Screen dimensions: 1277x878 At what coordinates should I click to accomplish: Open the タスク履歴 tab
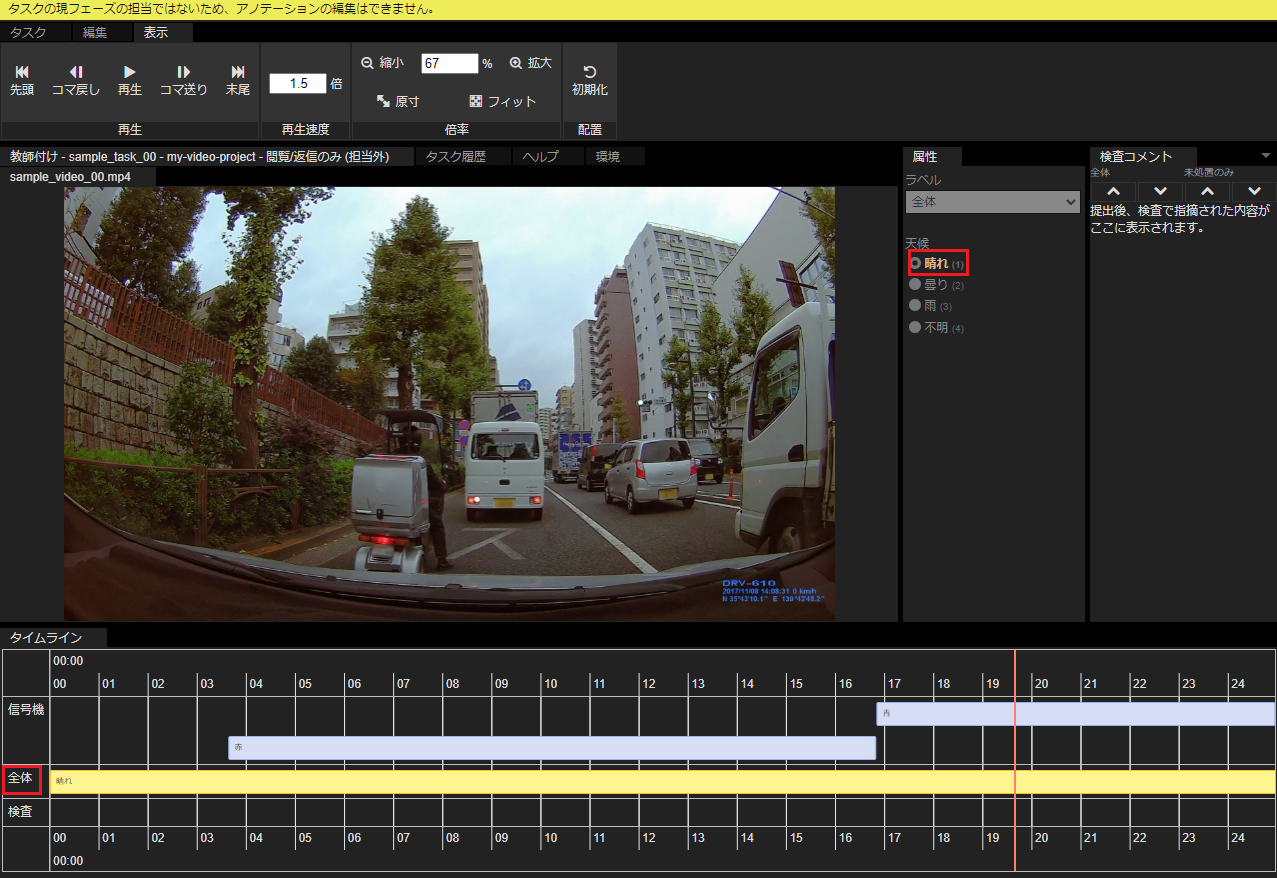pos(455,156)
